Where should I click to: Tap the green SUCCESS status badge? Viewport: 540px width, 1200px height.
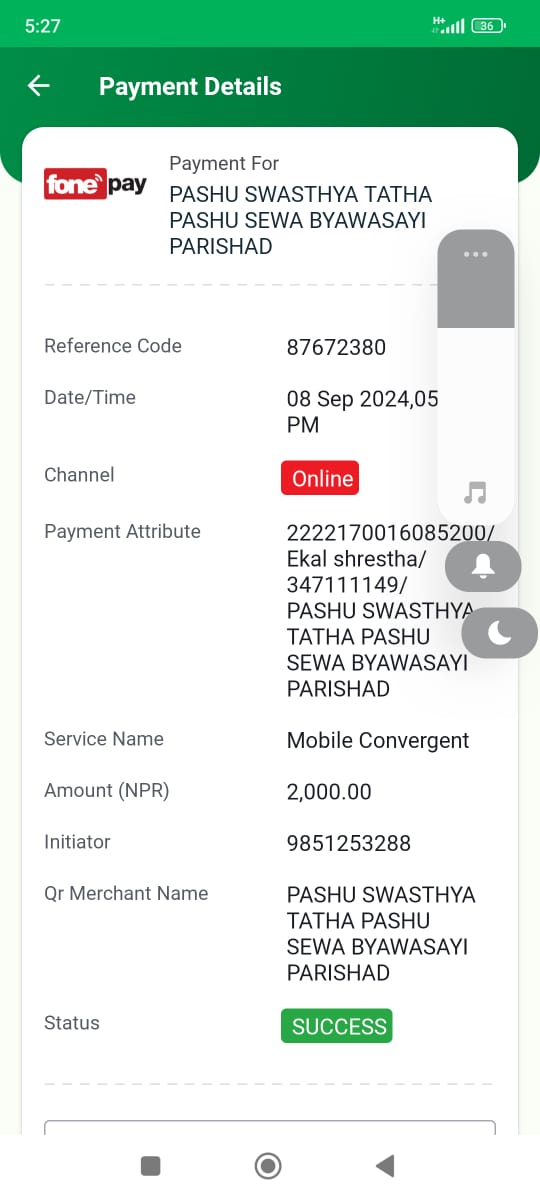pyautogui.click(x=337, y=1026)
